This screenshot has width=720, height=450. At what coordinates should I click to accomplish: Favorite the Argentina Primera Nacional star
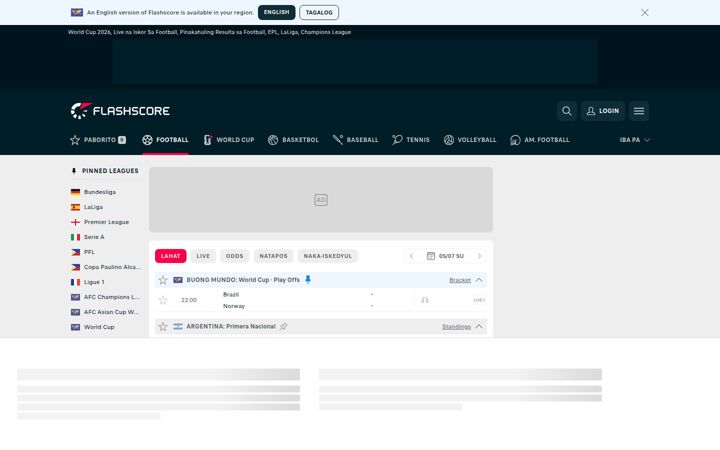click(163, 326)
